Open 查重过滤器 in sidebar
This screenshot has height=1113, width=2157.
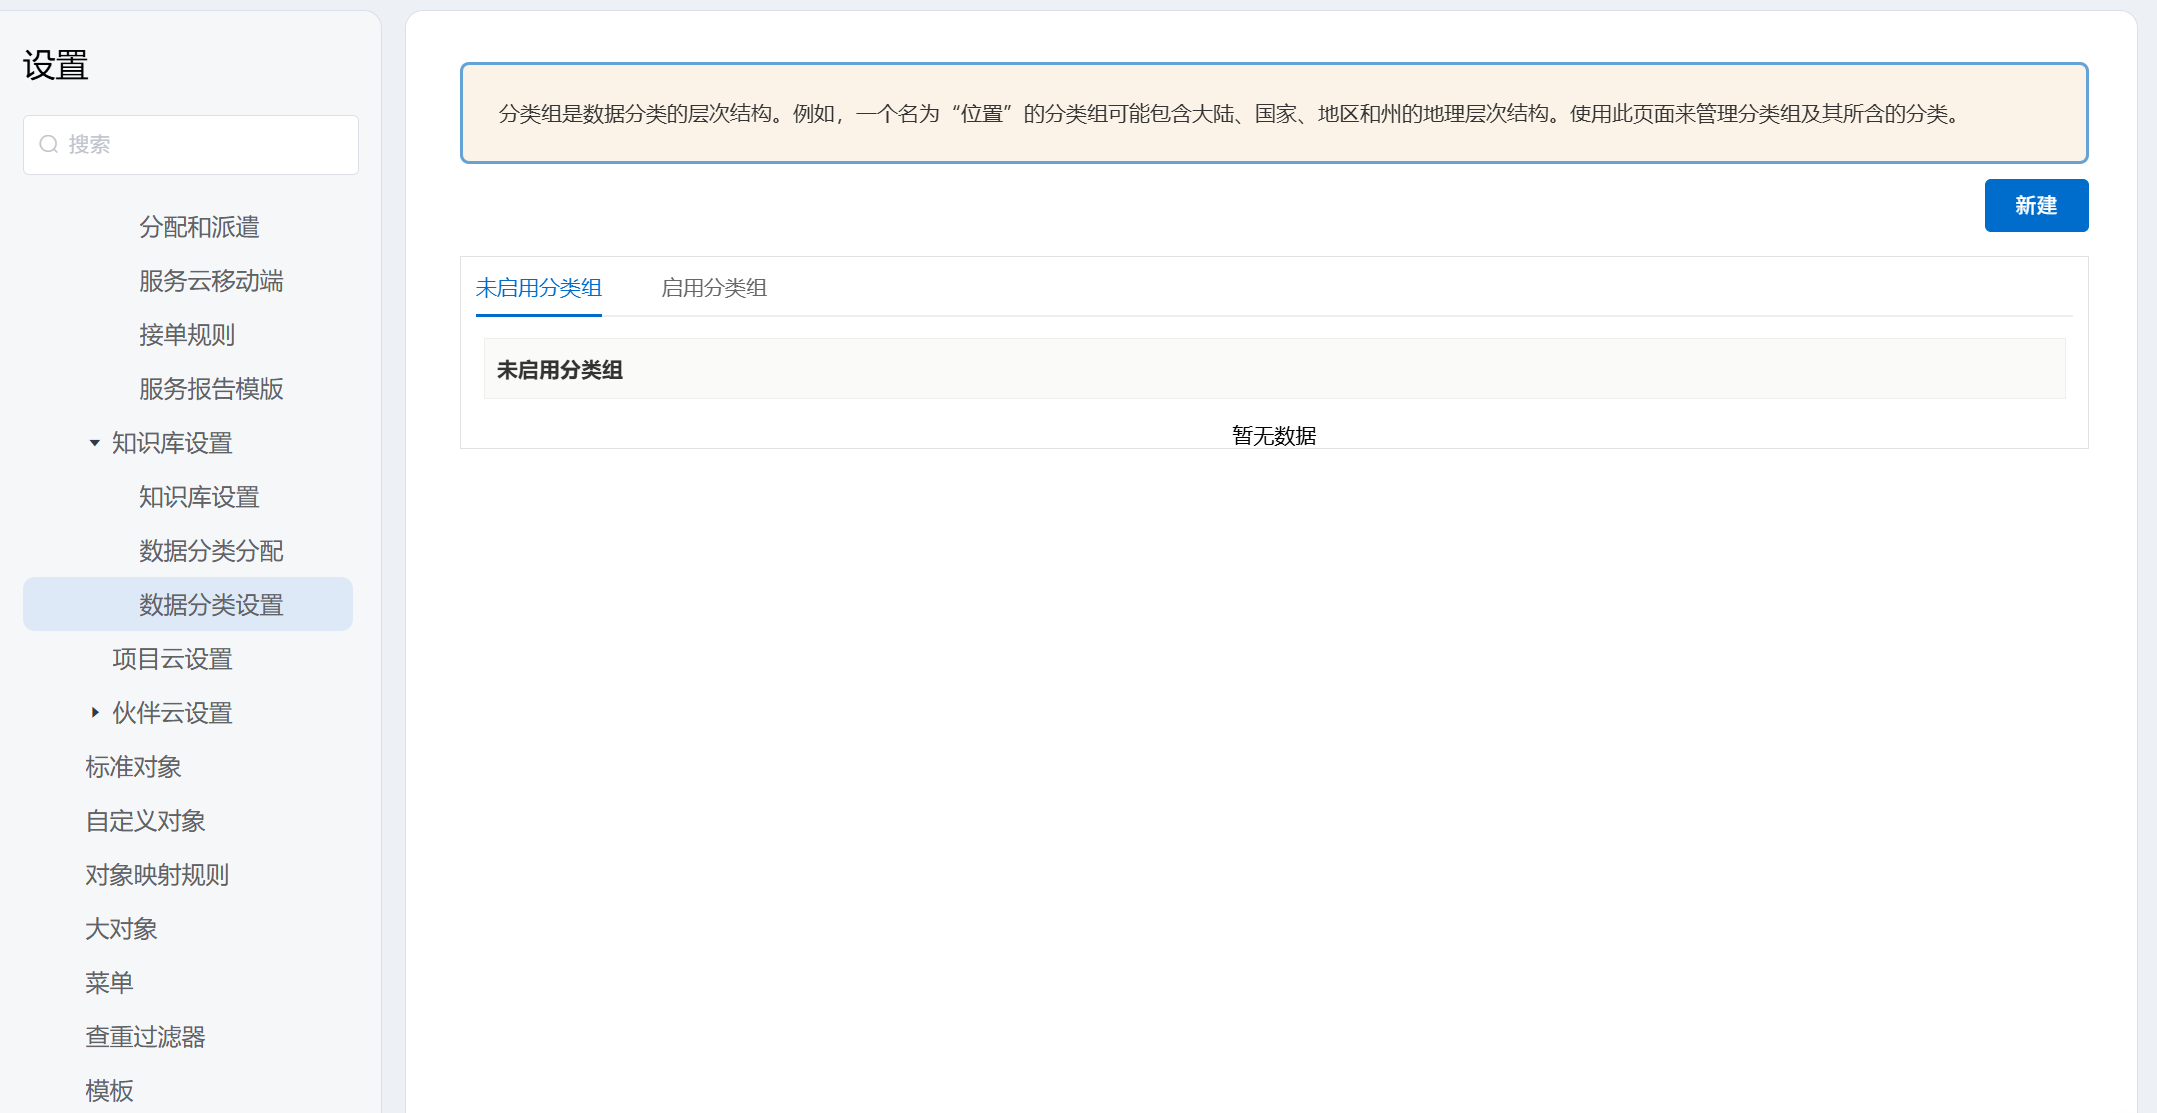145,1037
